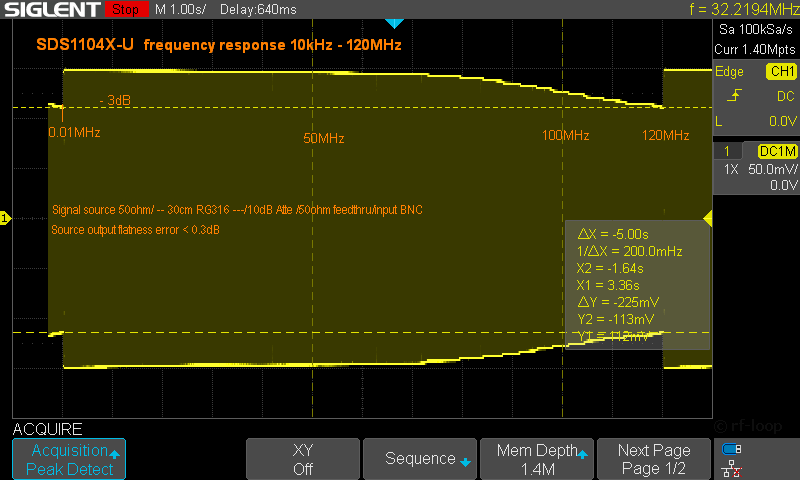Click the M 1.00s/ timebase readout

click(181, 9)
